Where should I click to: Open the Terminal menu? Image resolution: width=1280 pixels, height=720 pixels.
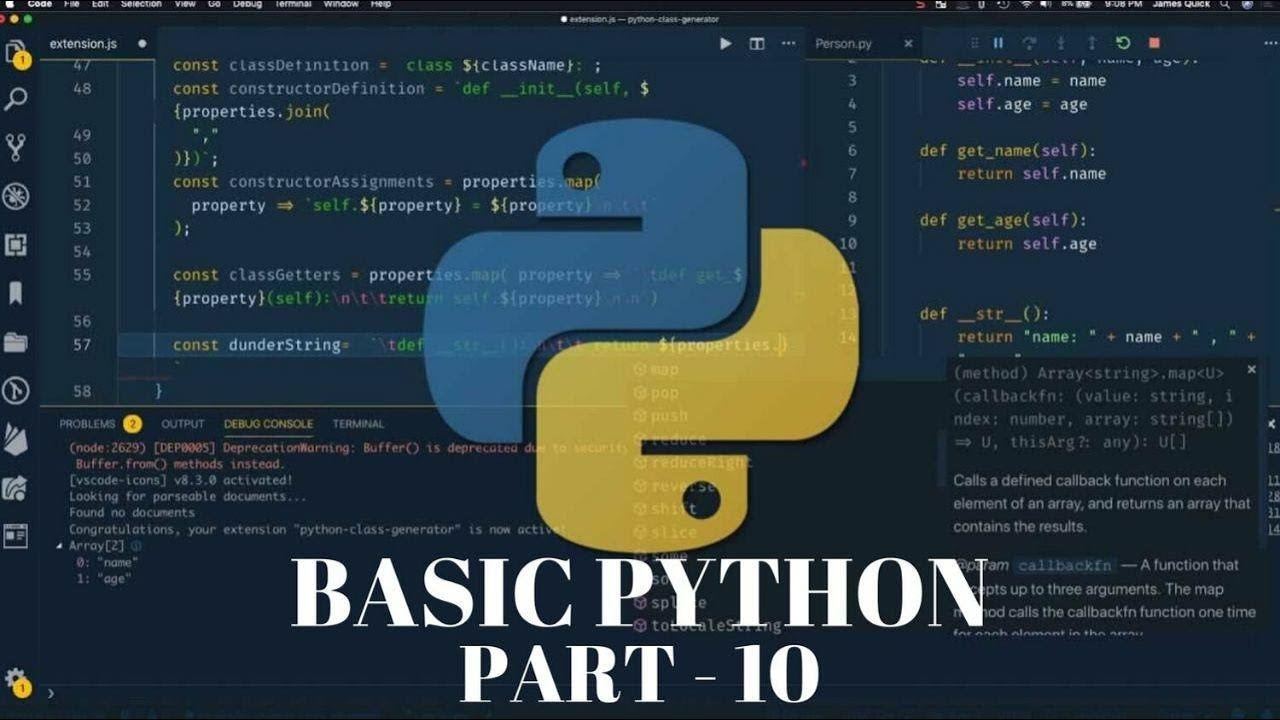(293, 4)
